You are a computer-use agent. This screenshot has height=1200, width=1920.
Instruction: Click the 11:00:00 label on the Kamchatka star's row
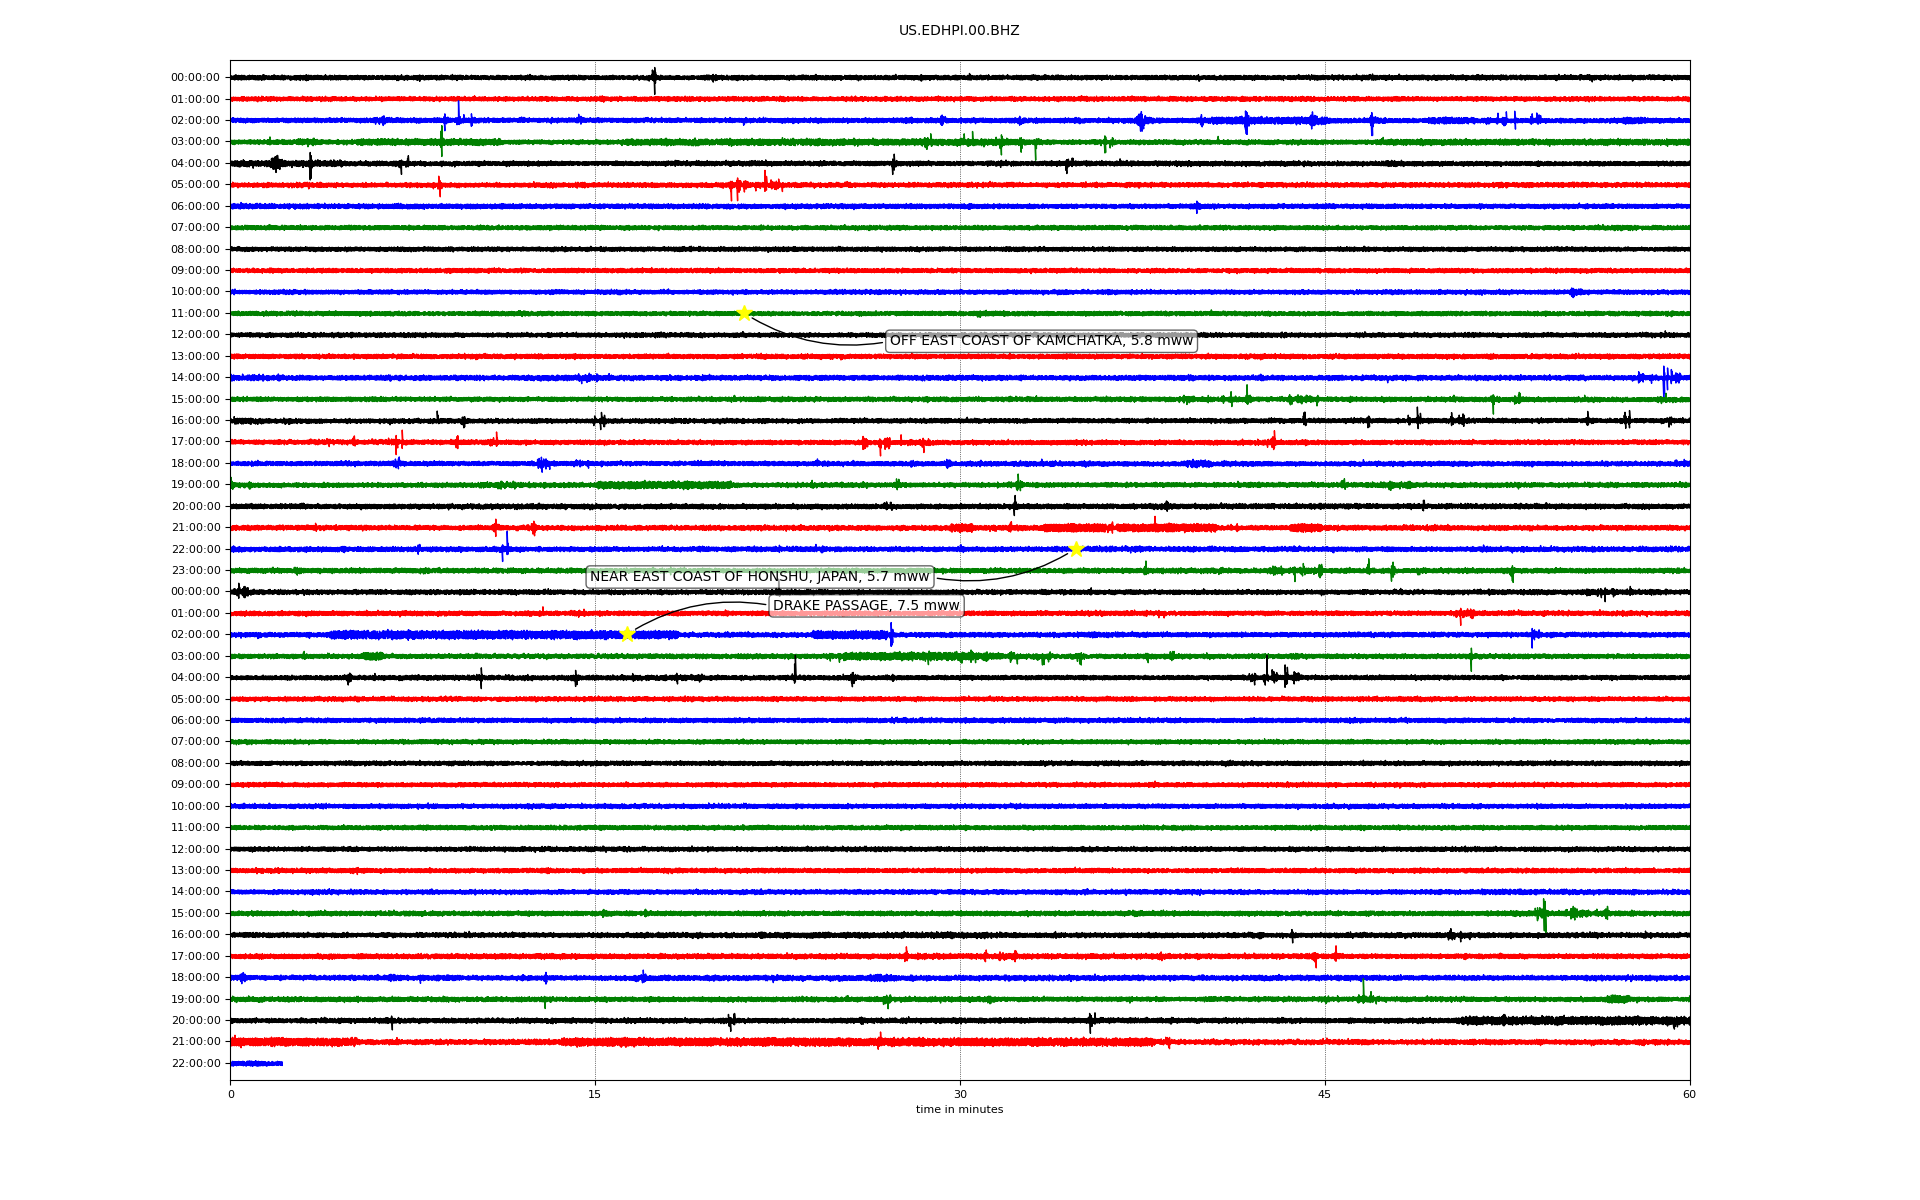point(195,314)
